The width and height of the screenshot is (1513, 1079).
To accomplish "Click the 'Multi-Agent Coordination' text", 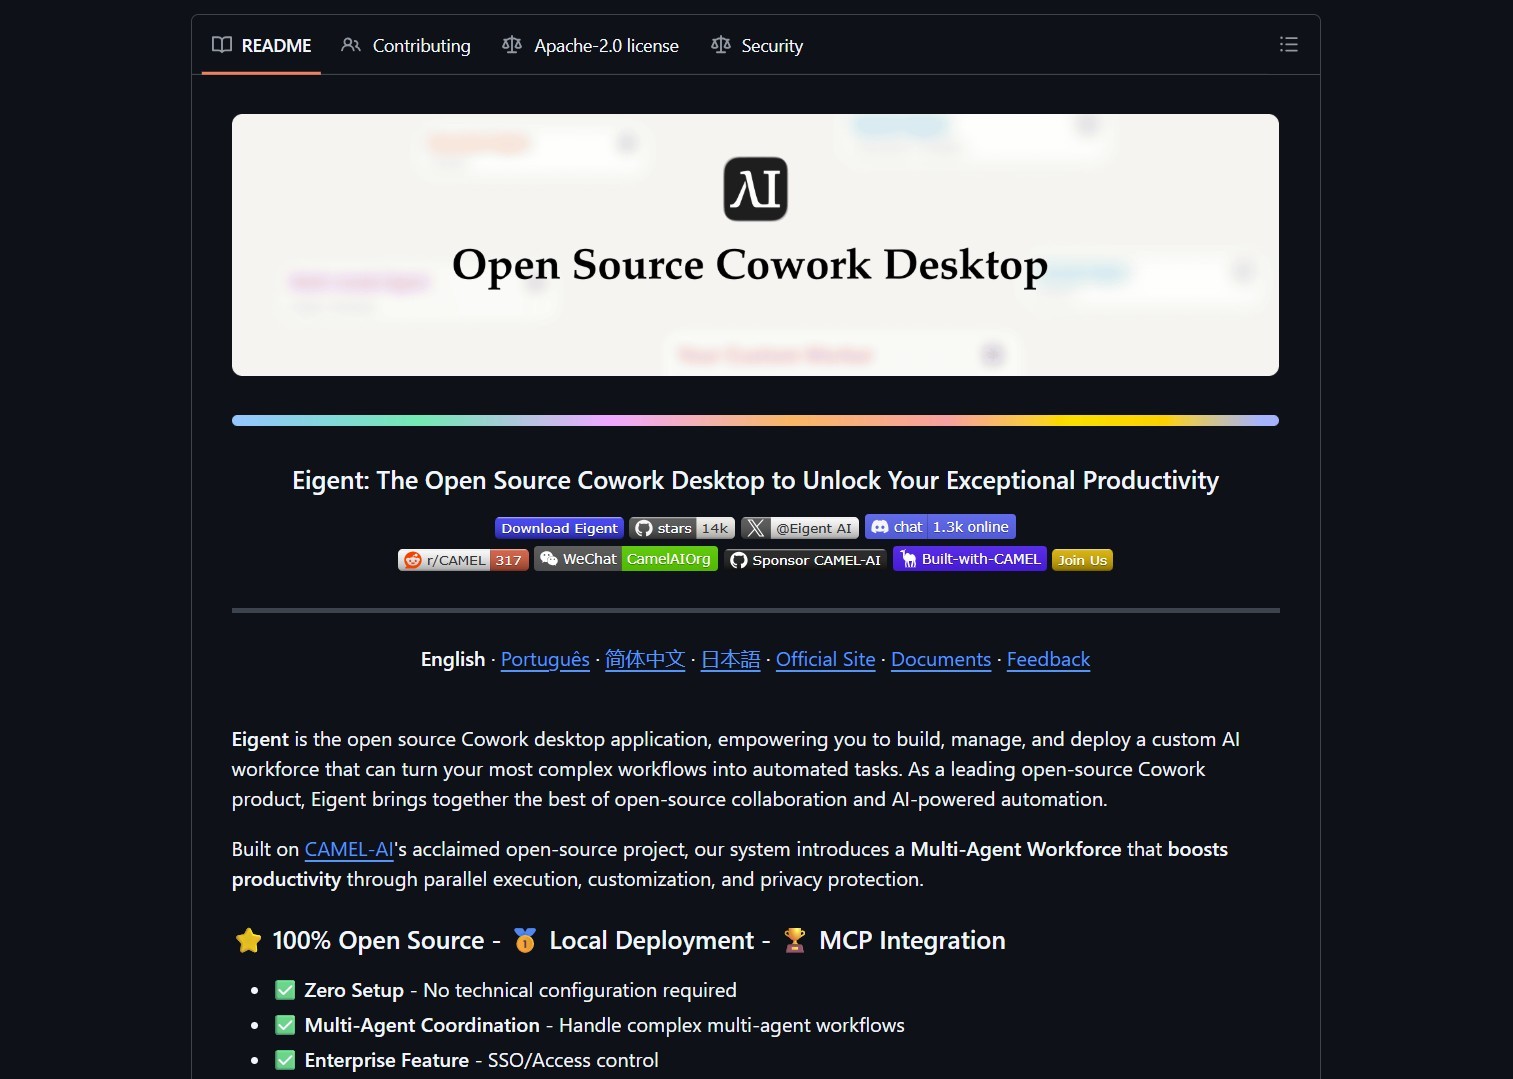I will (422, 1026).
